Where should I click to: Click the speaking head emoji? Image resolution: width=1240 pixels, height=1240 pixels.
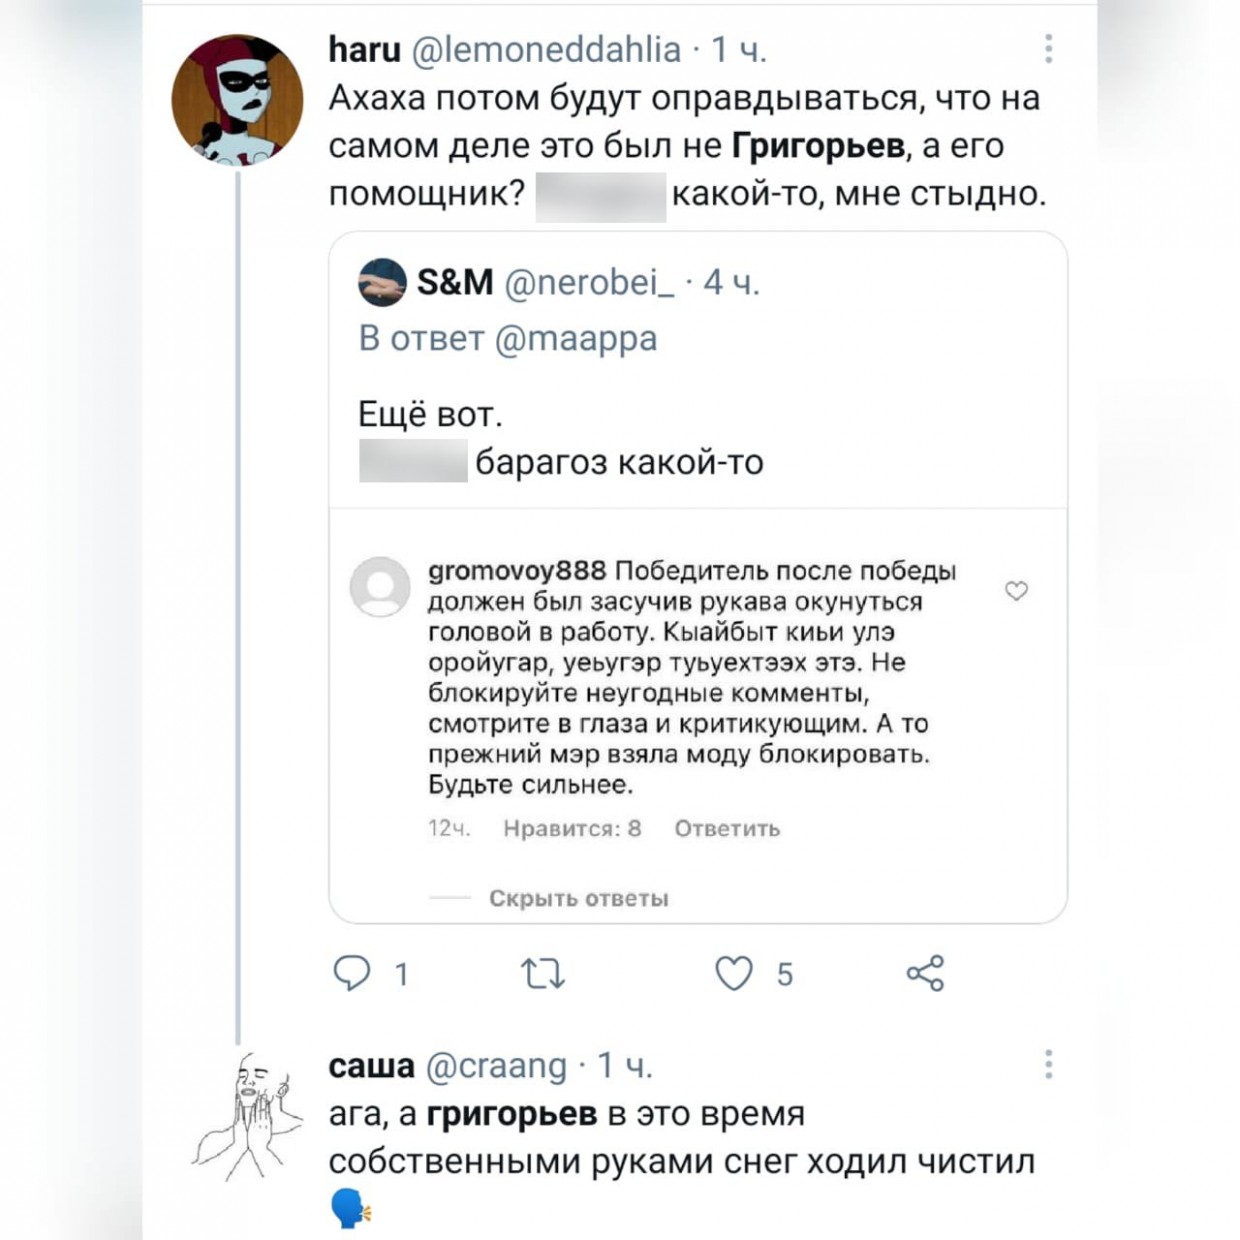tap(350, 1210)
